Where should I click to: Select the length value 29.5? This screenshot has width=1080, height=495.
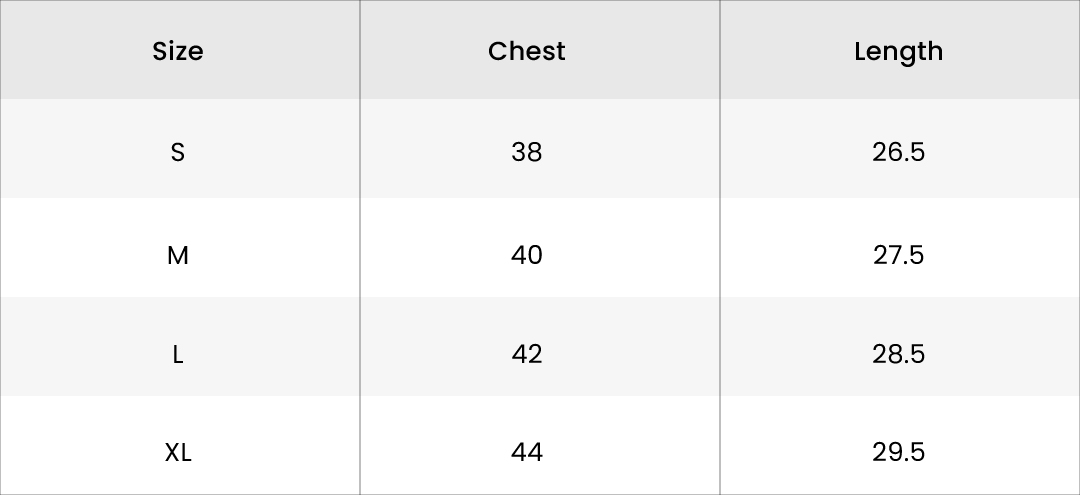pyautogui.click(x=898, y=453)
